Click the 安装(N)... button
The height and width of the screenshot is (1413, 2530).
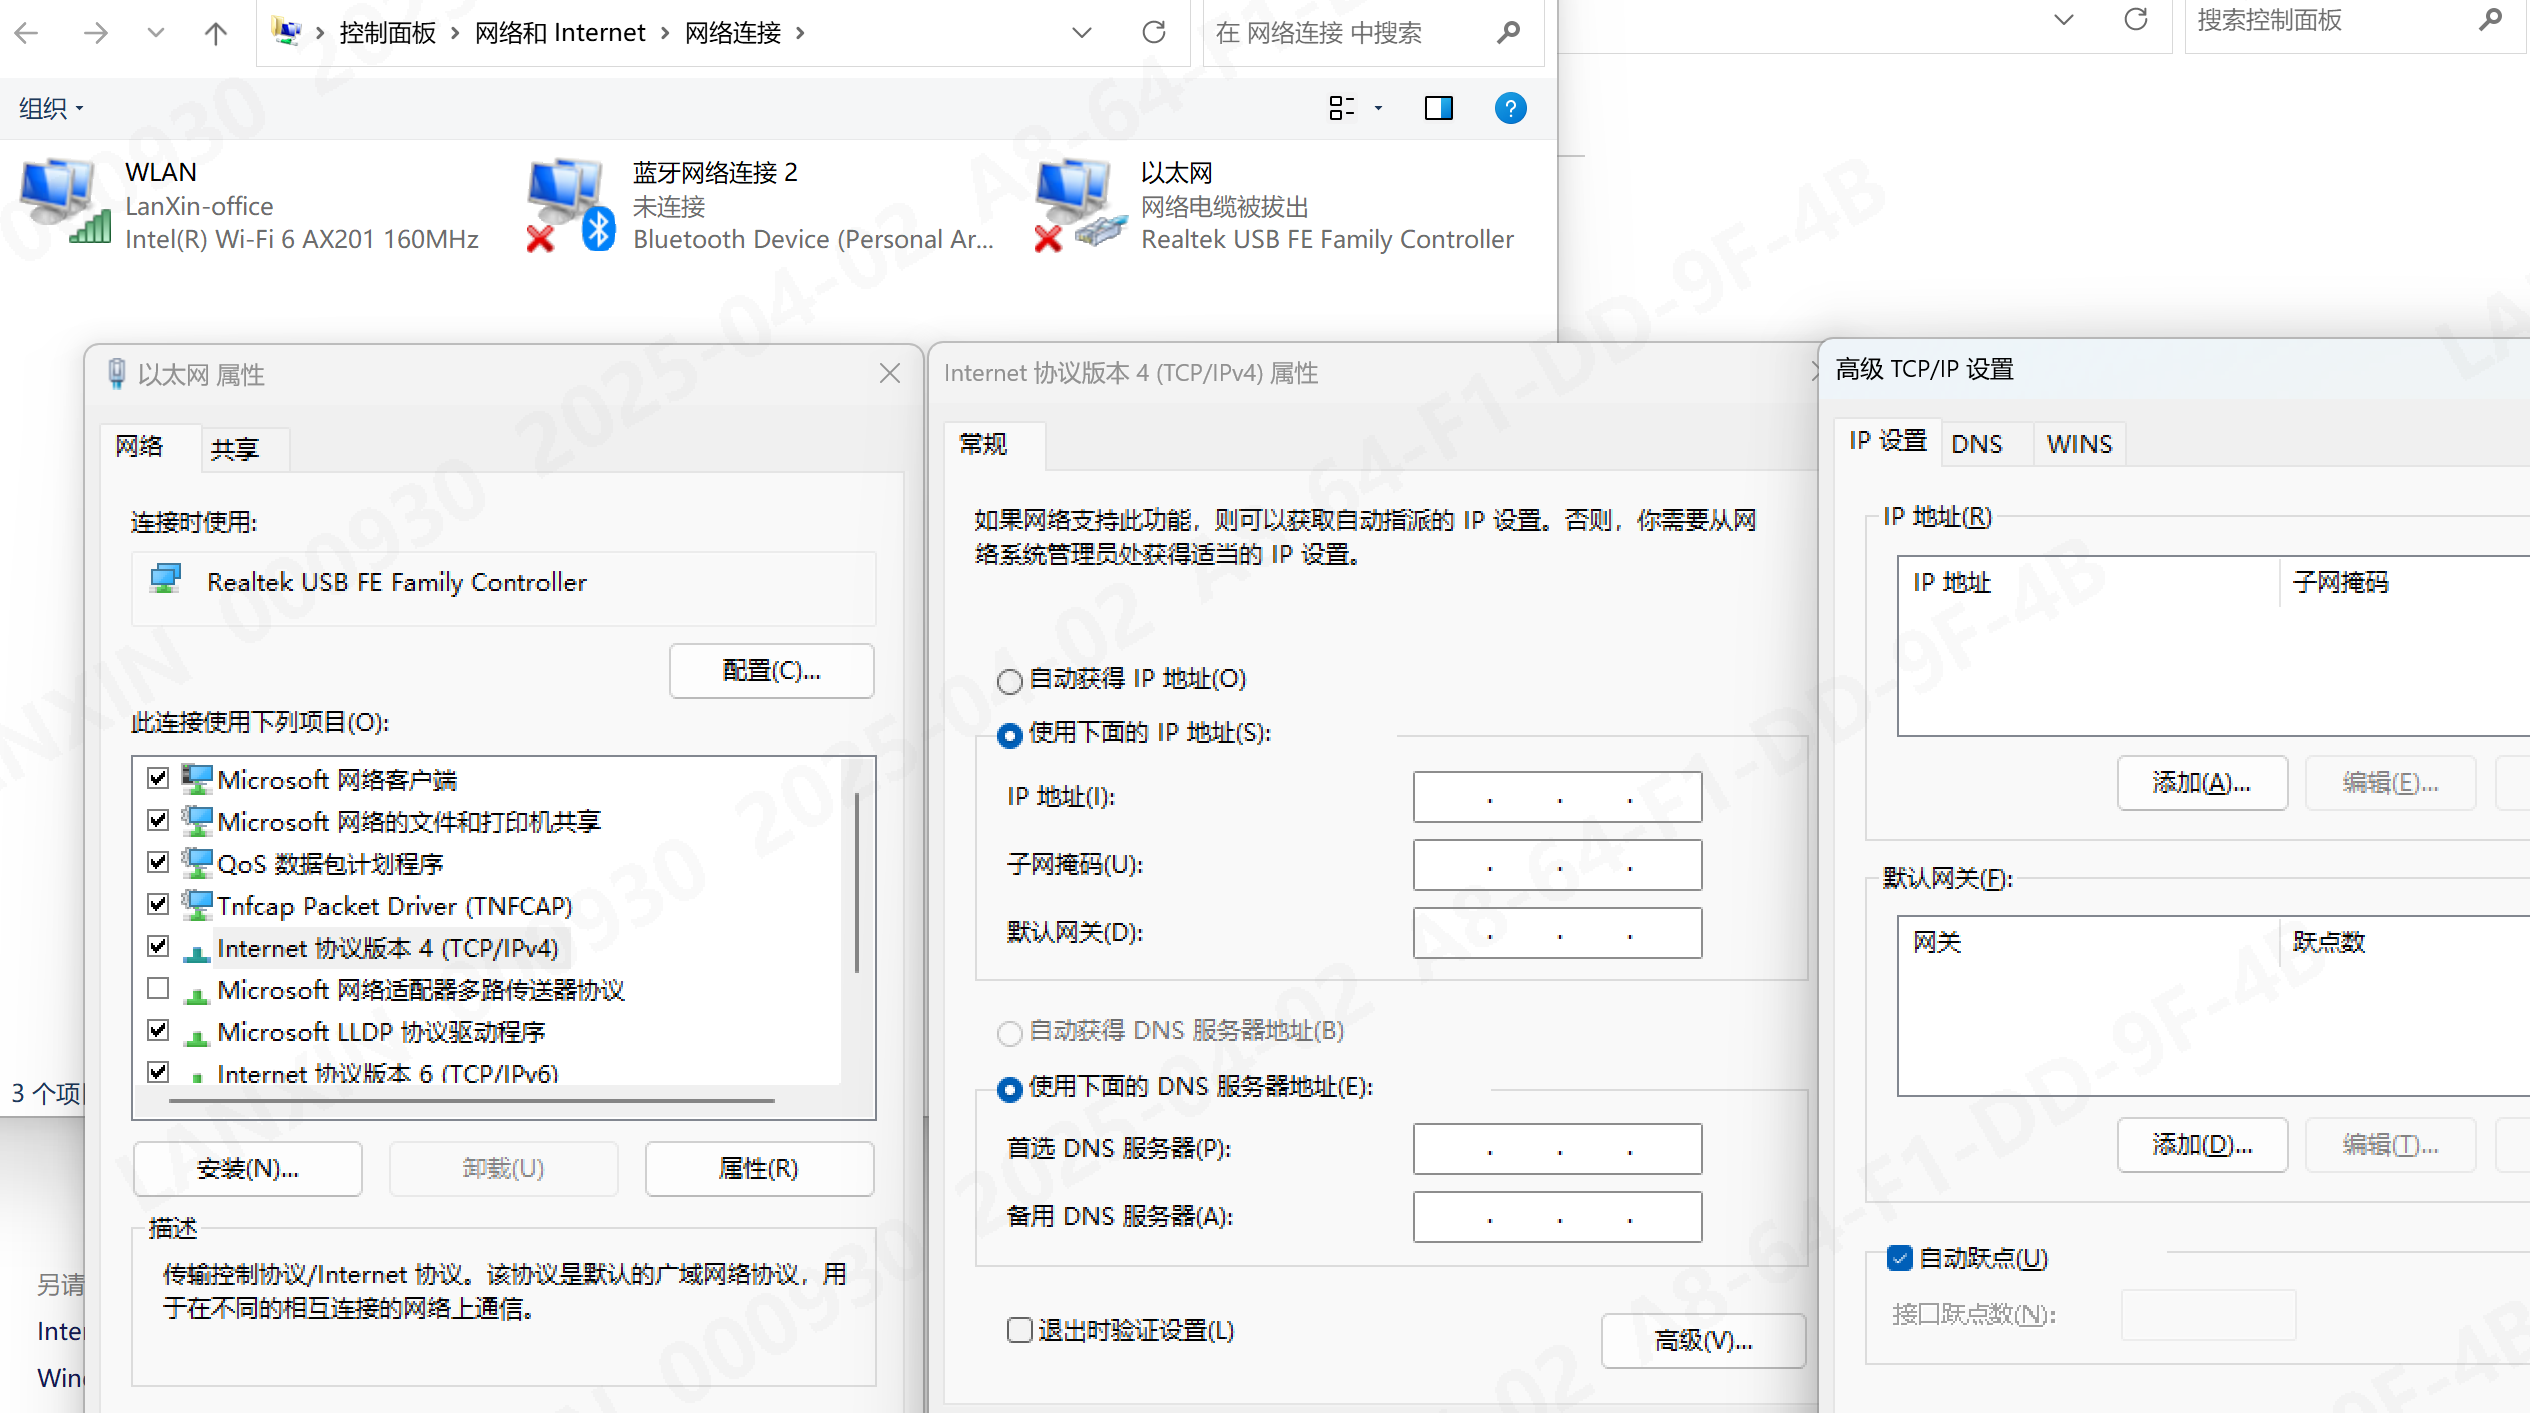point(247,1168)
